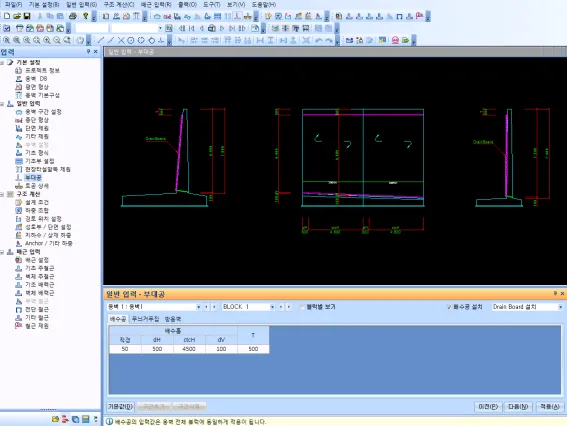Viewport: 567px width, 426px height.
Task: Click the New file icon
Action: (x=7, y=16)
